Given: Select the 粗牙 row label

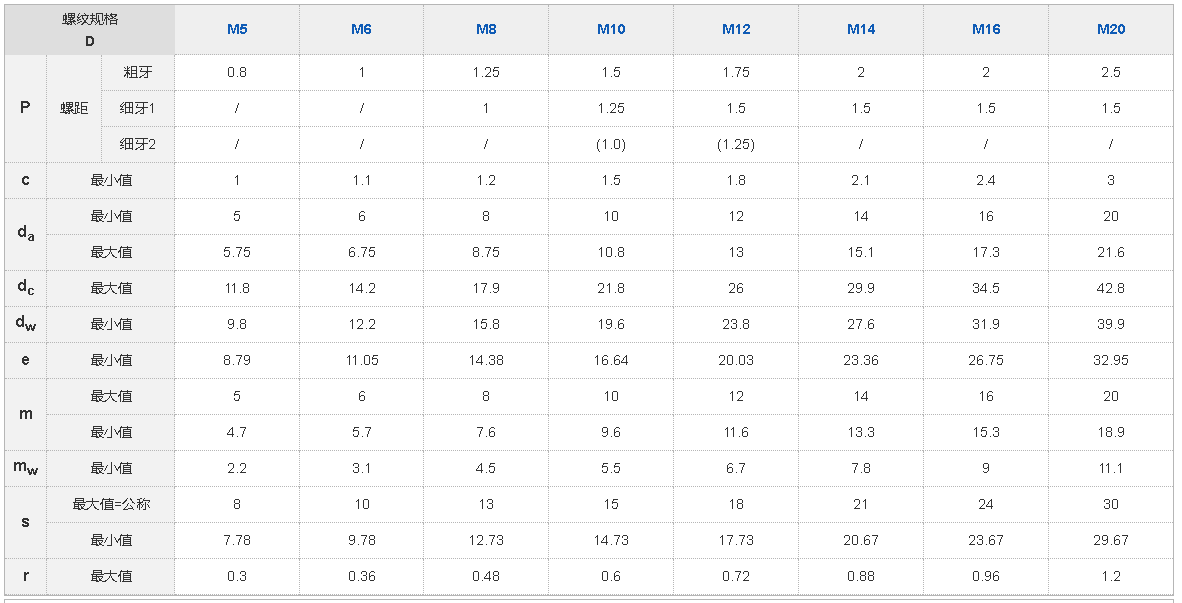Looking at the screenshot, I should (x=138, y=72).
